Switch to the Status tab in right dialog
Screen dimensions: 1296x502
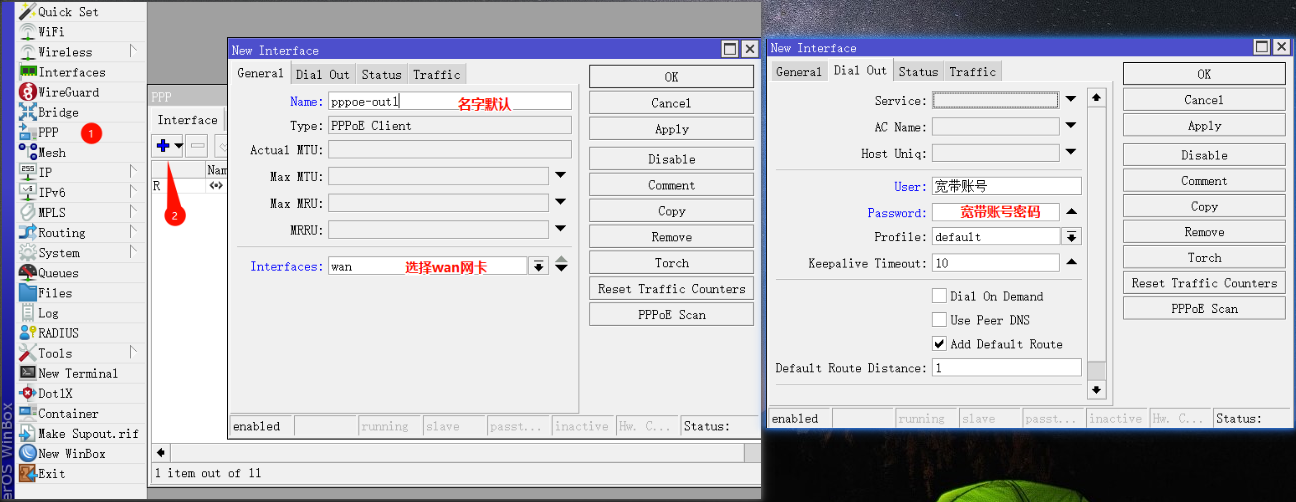click(x=918, y=71)
